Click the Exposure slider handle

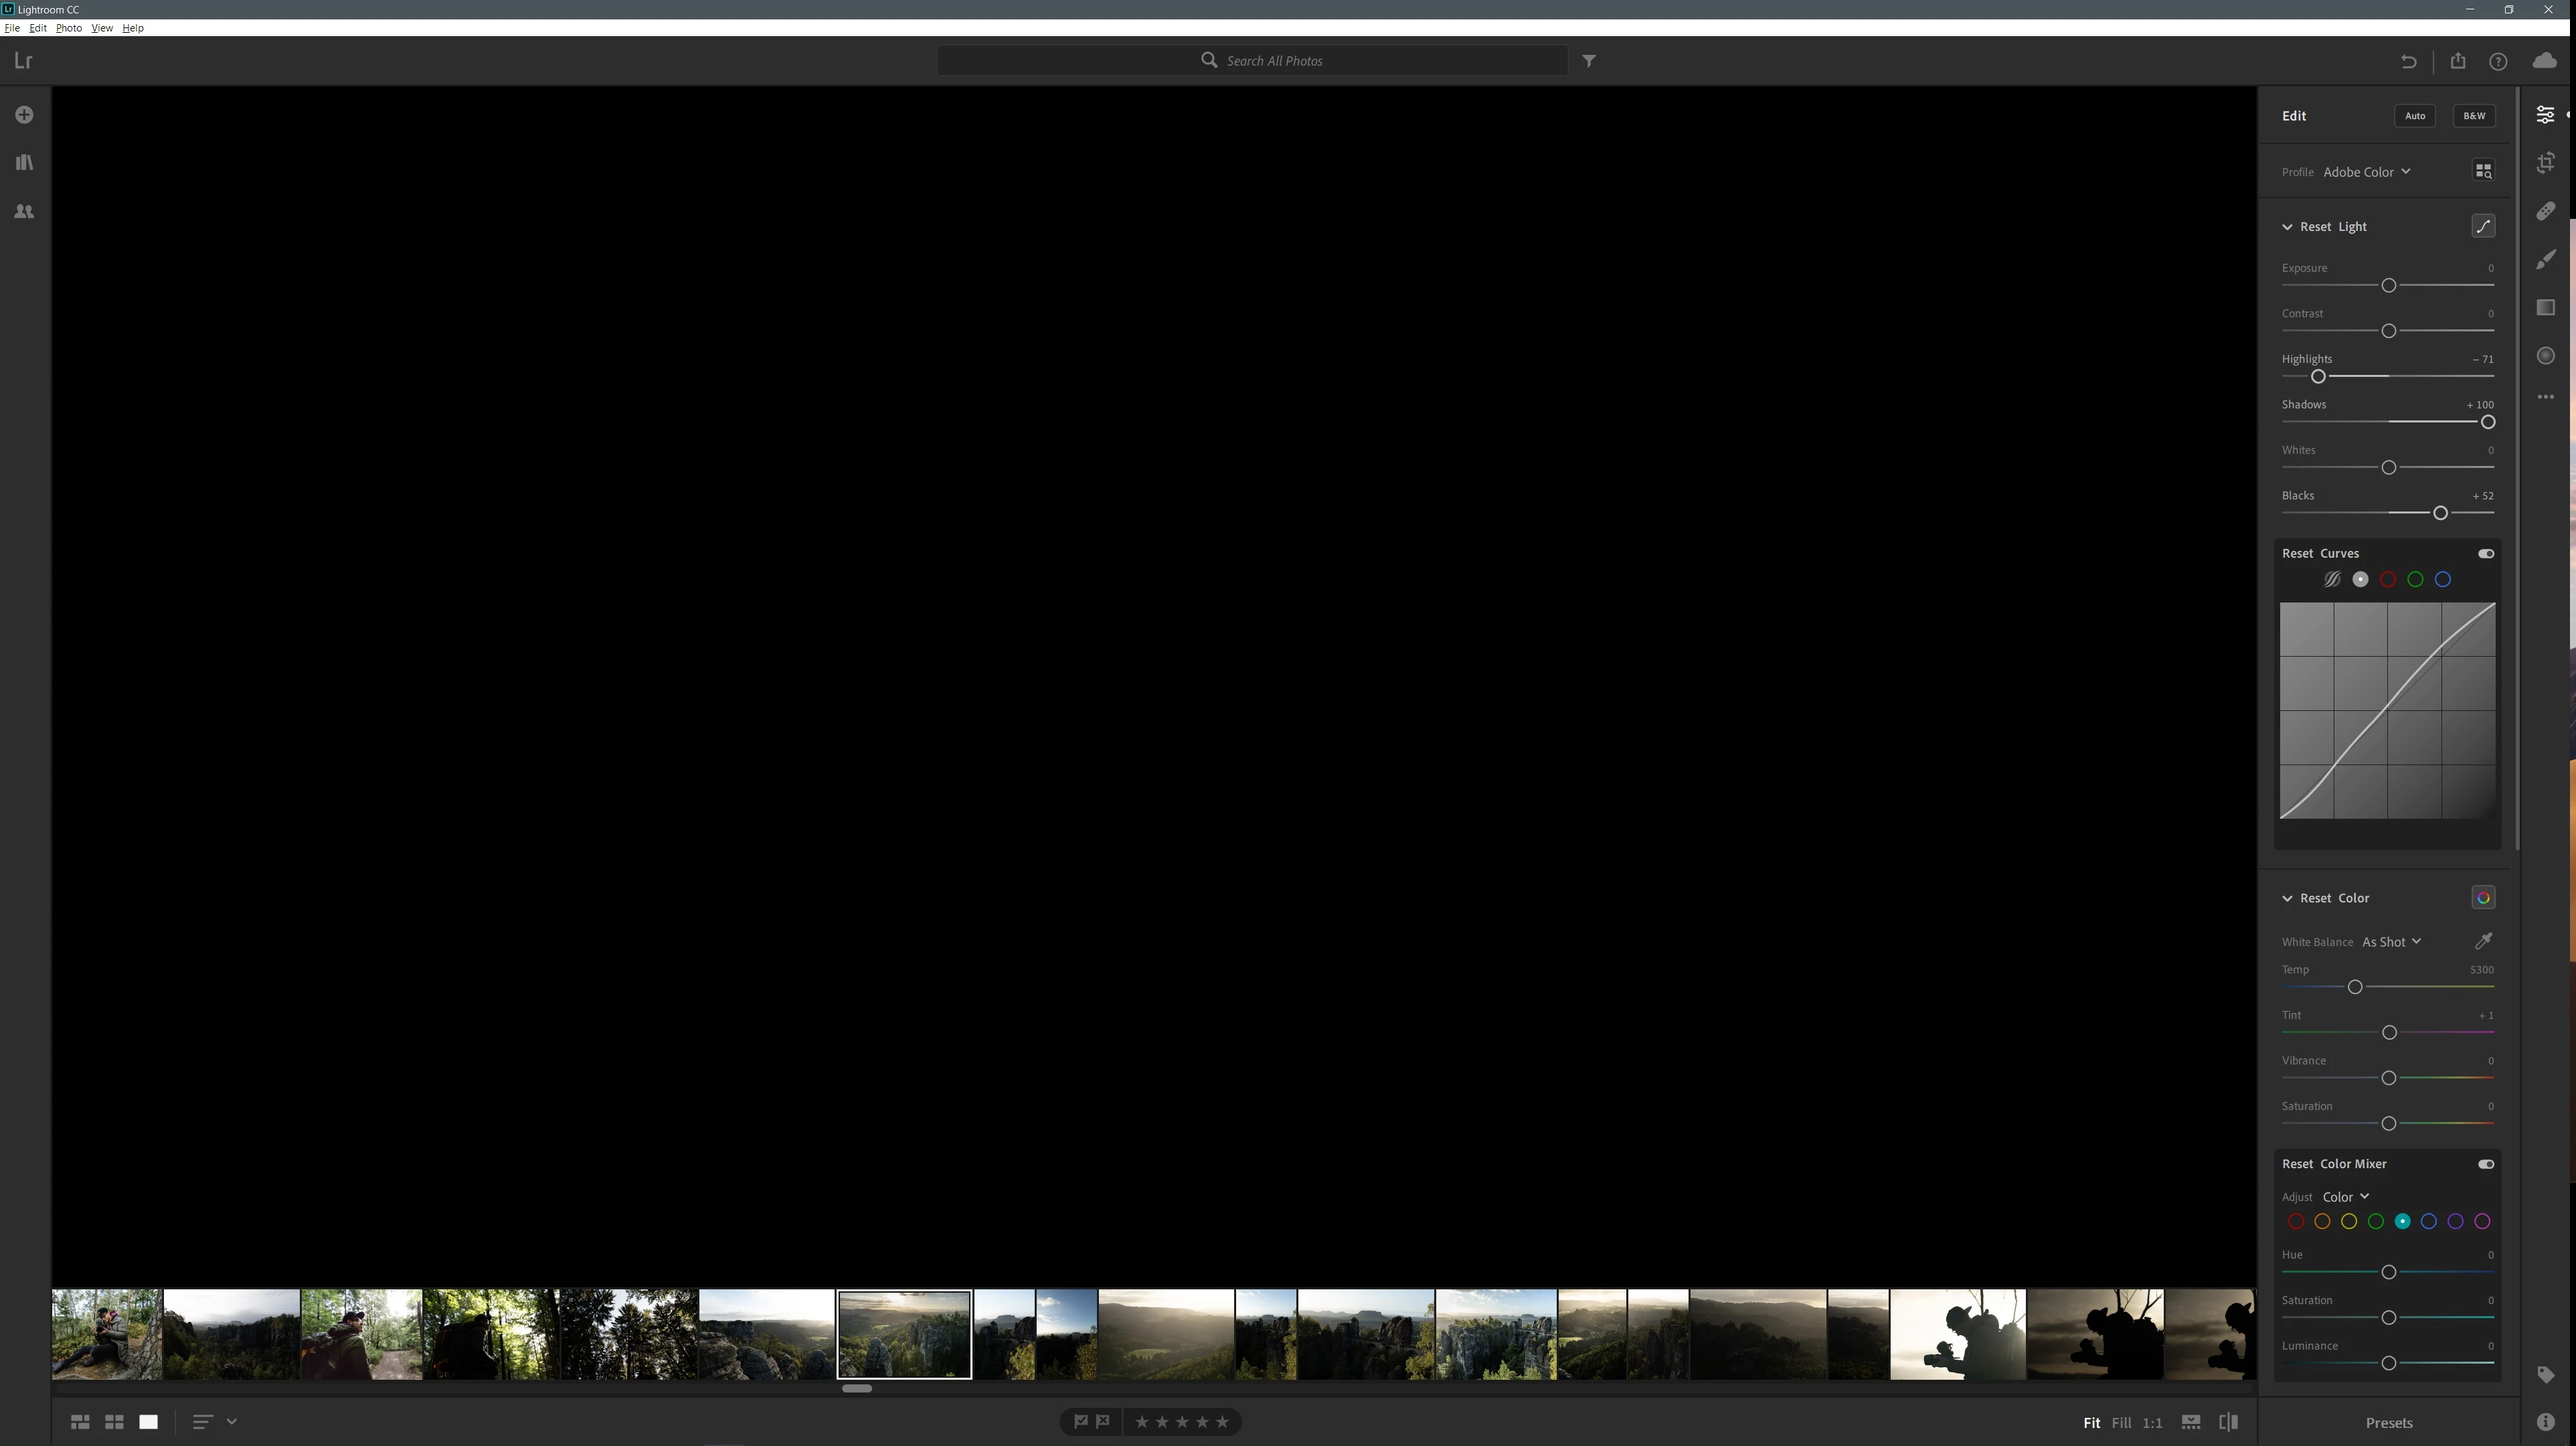pos(2389,286)
